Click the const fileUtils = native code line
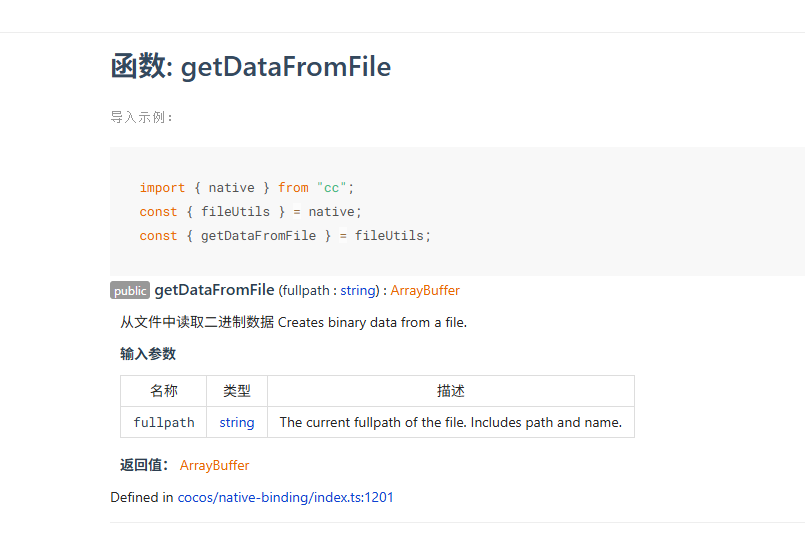This screenshot has width=805, height=555. tap(250, 212)
